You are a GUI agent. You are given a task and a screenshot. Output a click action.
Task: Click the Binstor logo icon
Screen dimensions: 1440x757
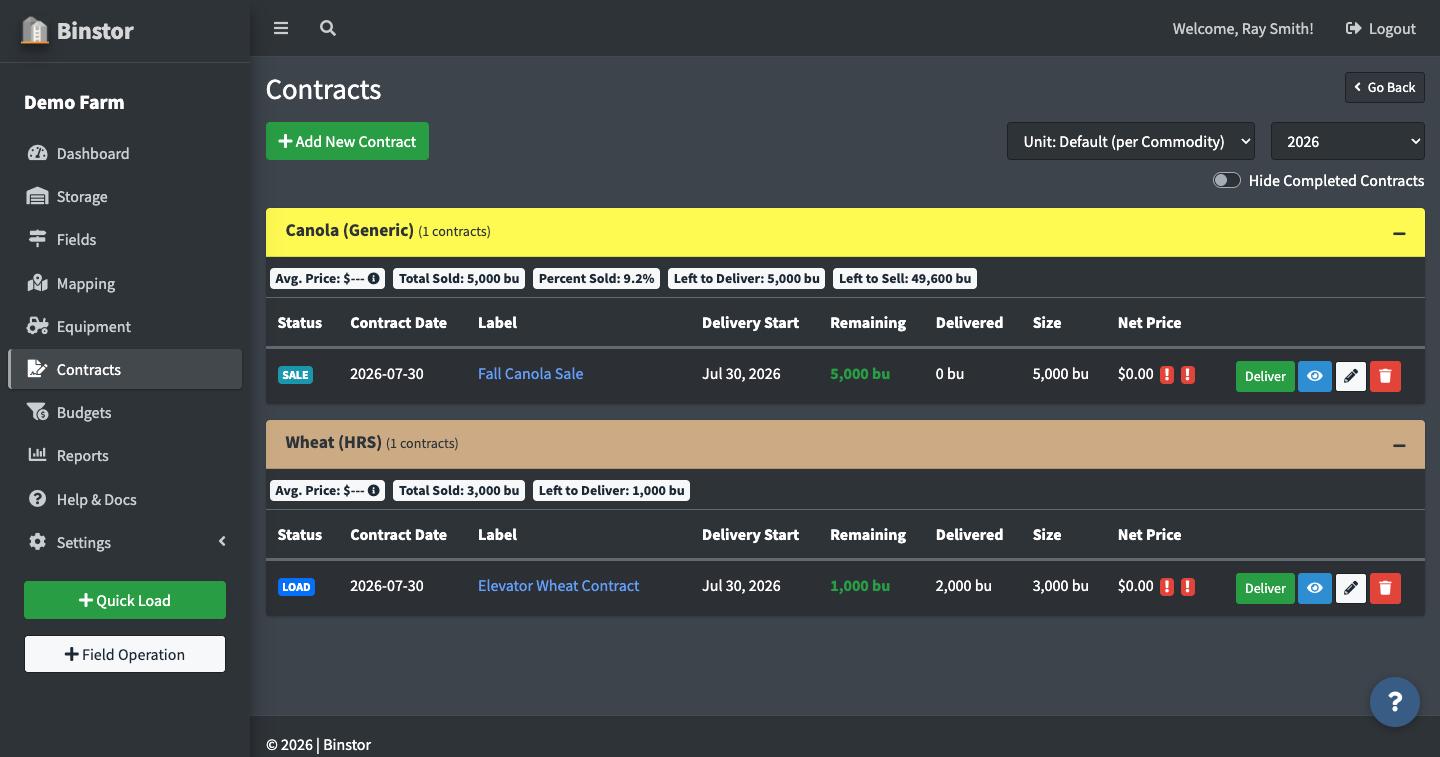pos(35,30)
